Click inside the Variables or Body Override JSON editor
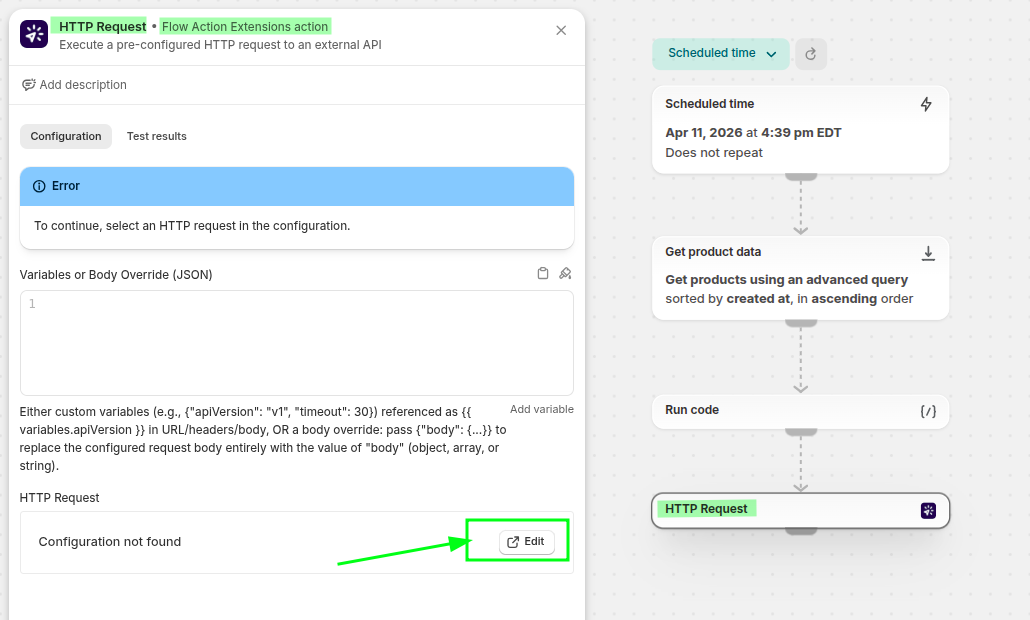The width and height of the screenshot is (1030, 620). click(x=297, y=343)
